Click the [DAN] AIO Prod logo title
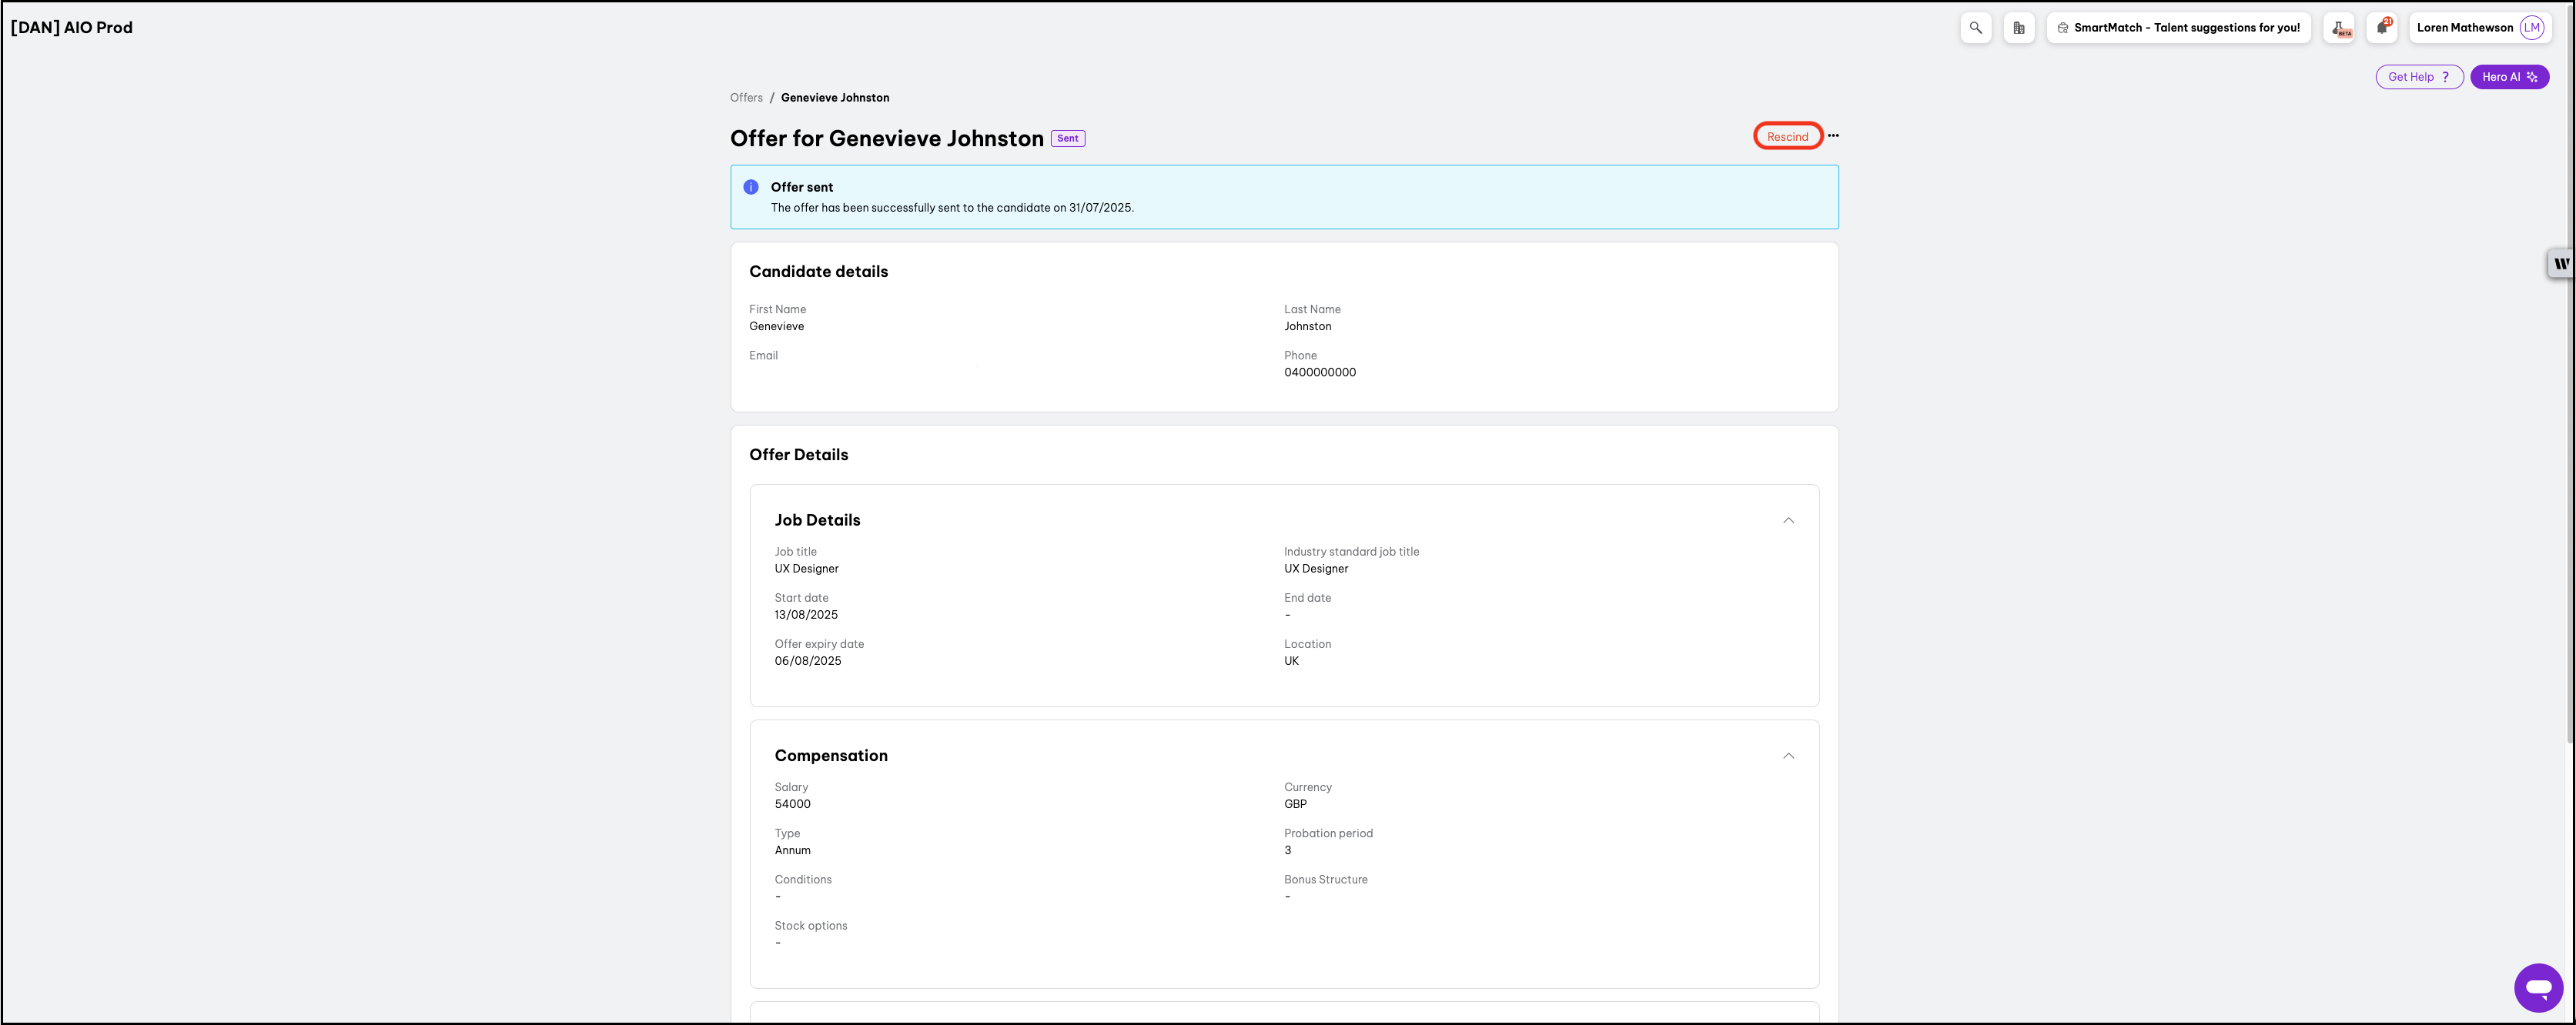 click(x=72, y=28)
